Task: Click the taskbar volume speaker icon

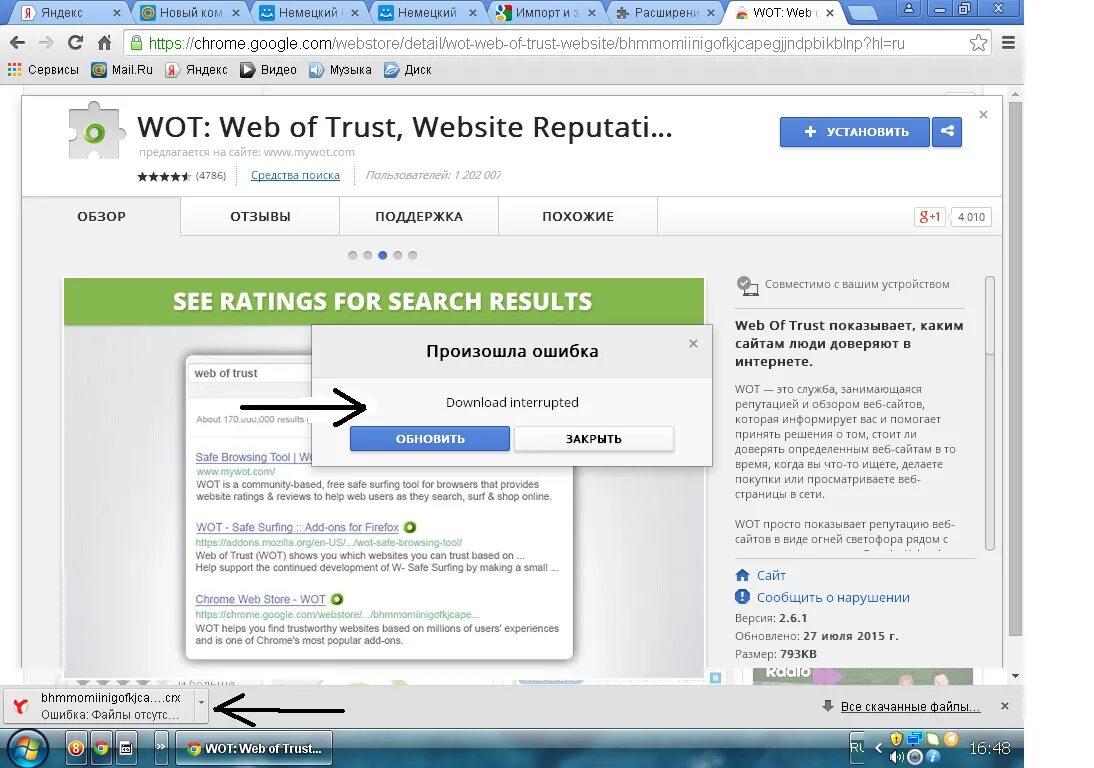Action: tap(897, 756)
